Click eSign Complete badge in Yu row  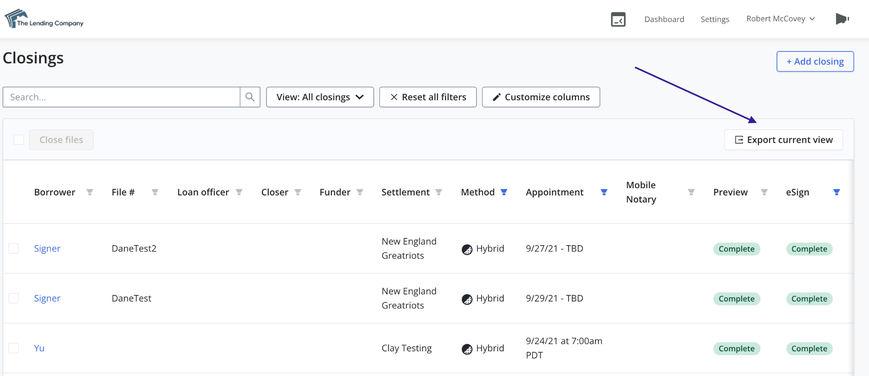click(x=809, y=349)
